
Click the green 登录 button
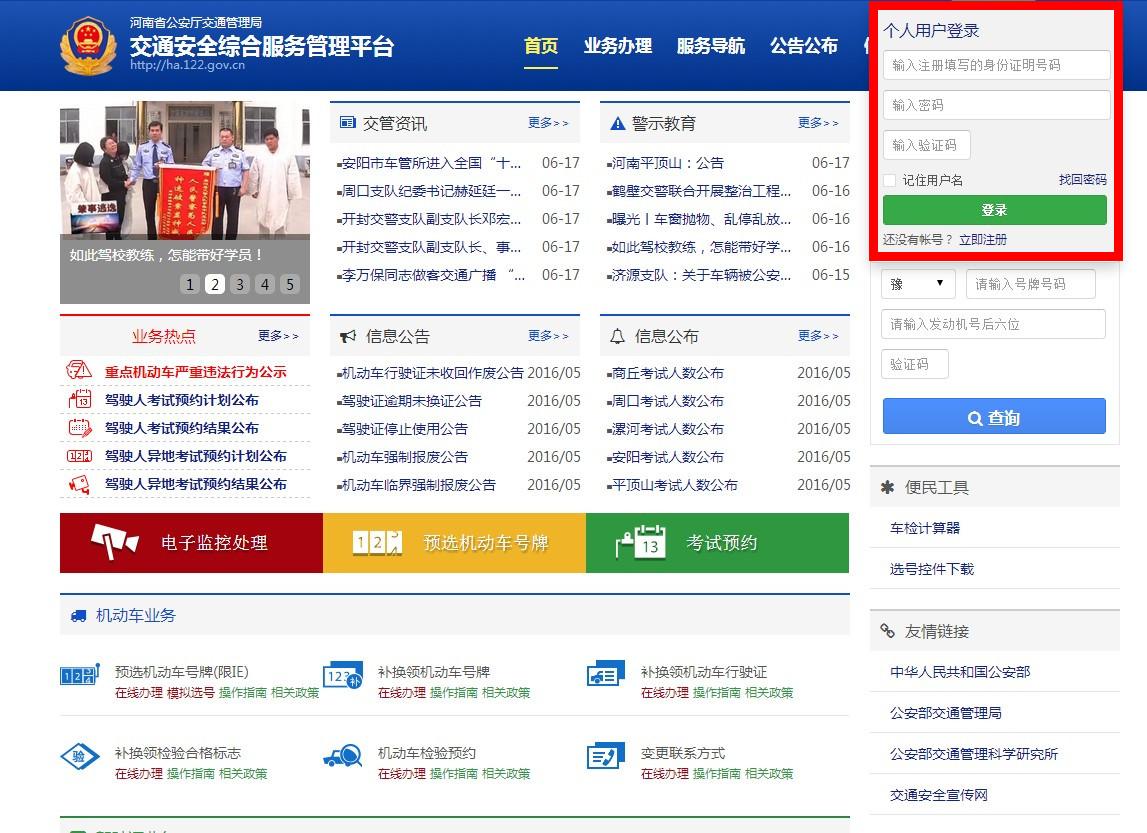995,210
